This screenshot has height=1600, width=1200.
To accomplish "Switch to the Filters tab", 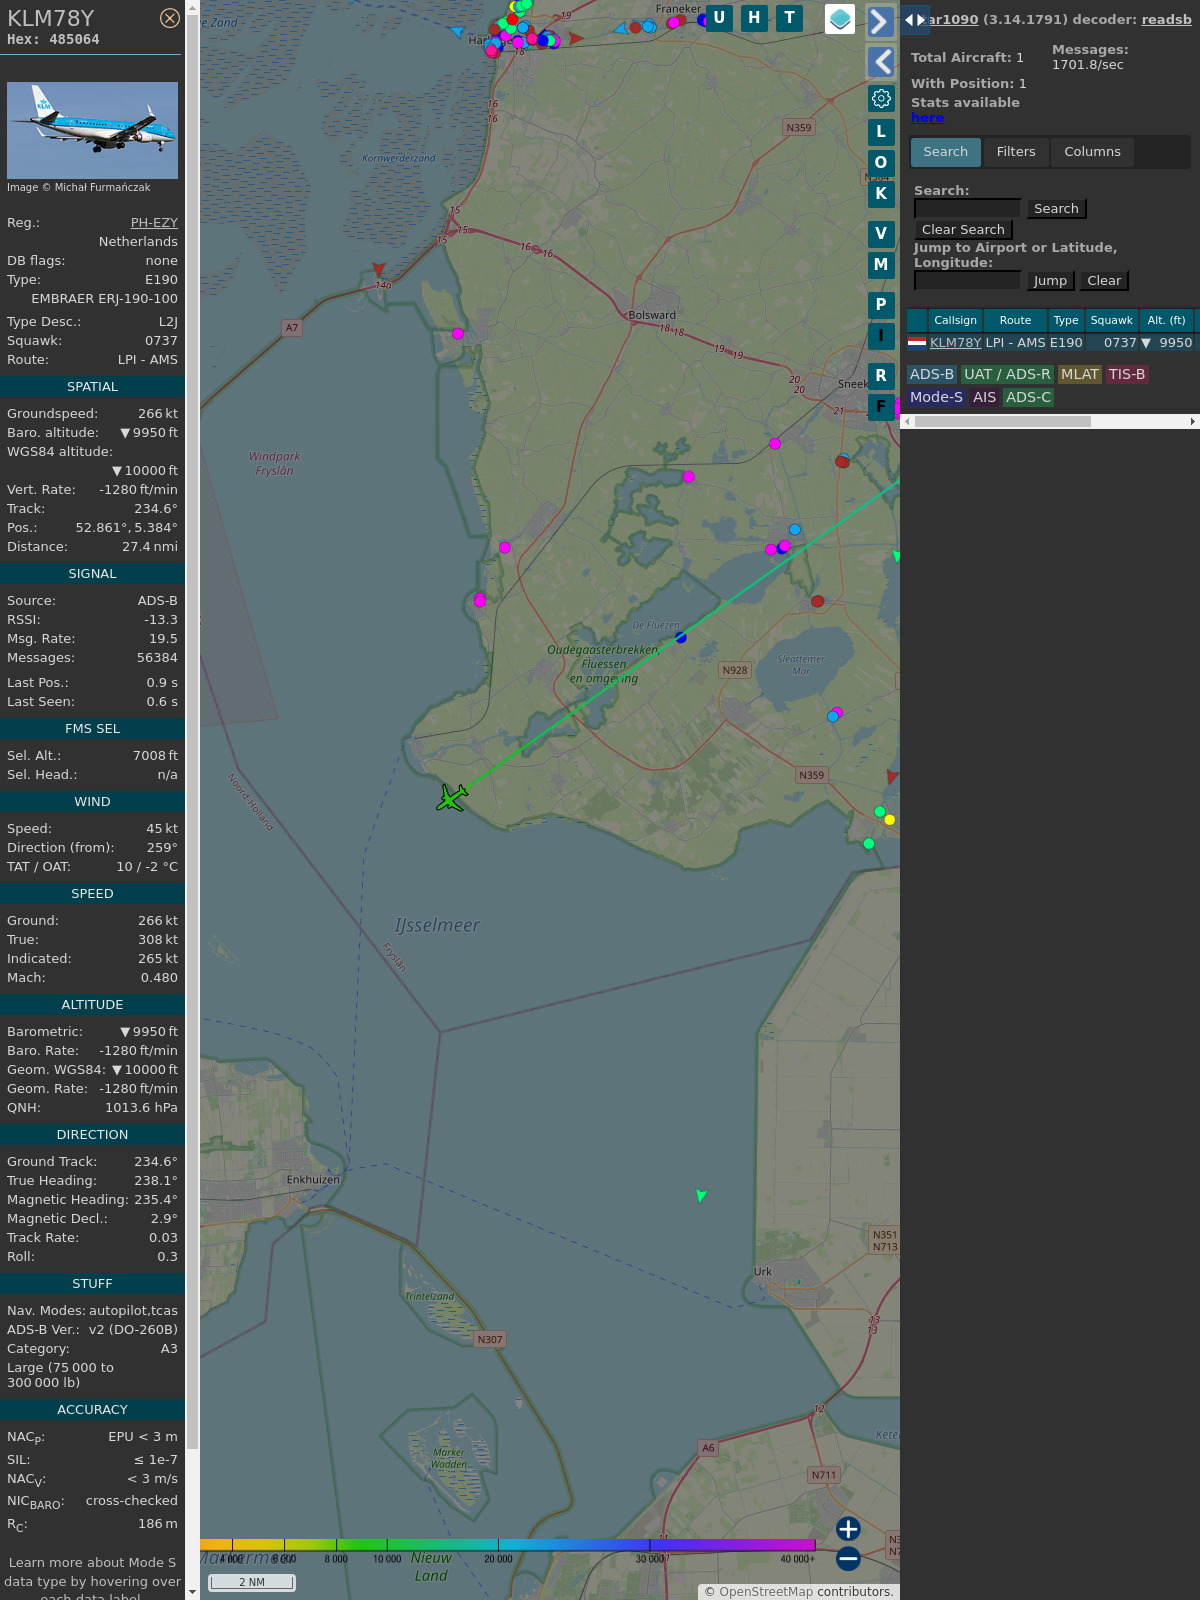I will coord(1015,152).
